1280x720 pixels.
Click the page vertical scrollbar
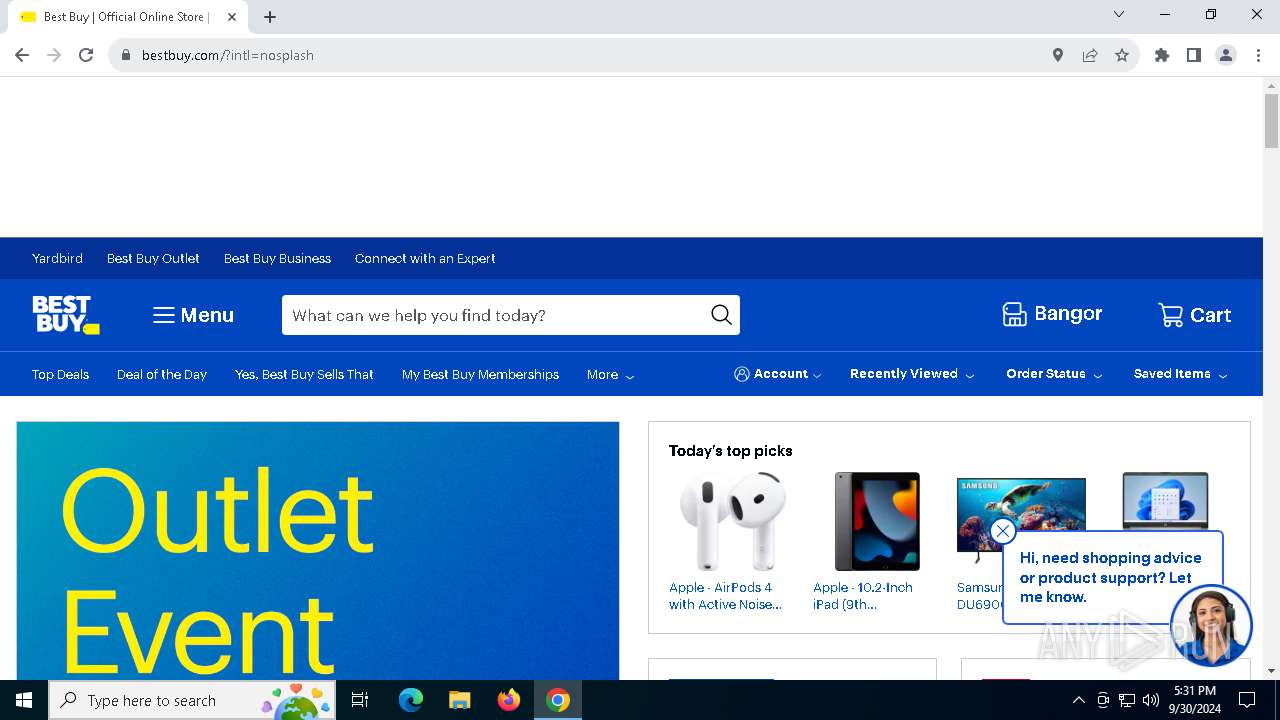tap(1271, 121)
